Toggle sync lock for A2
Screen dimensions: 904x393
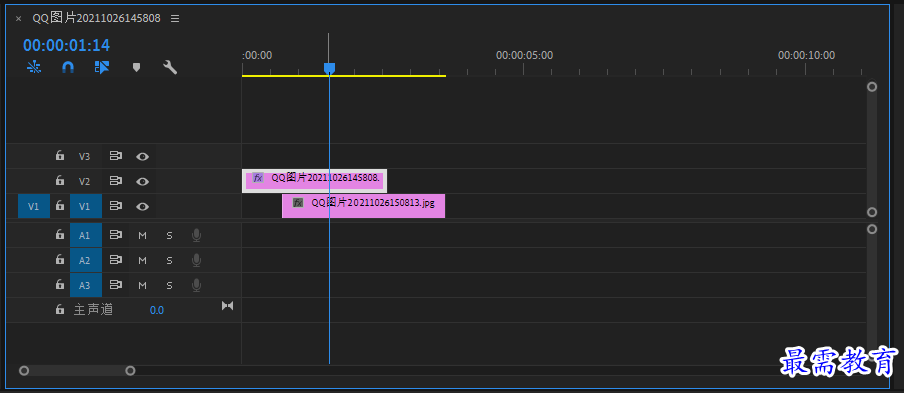[116, 260]
